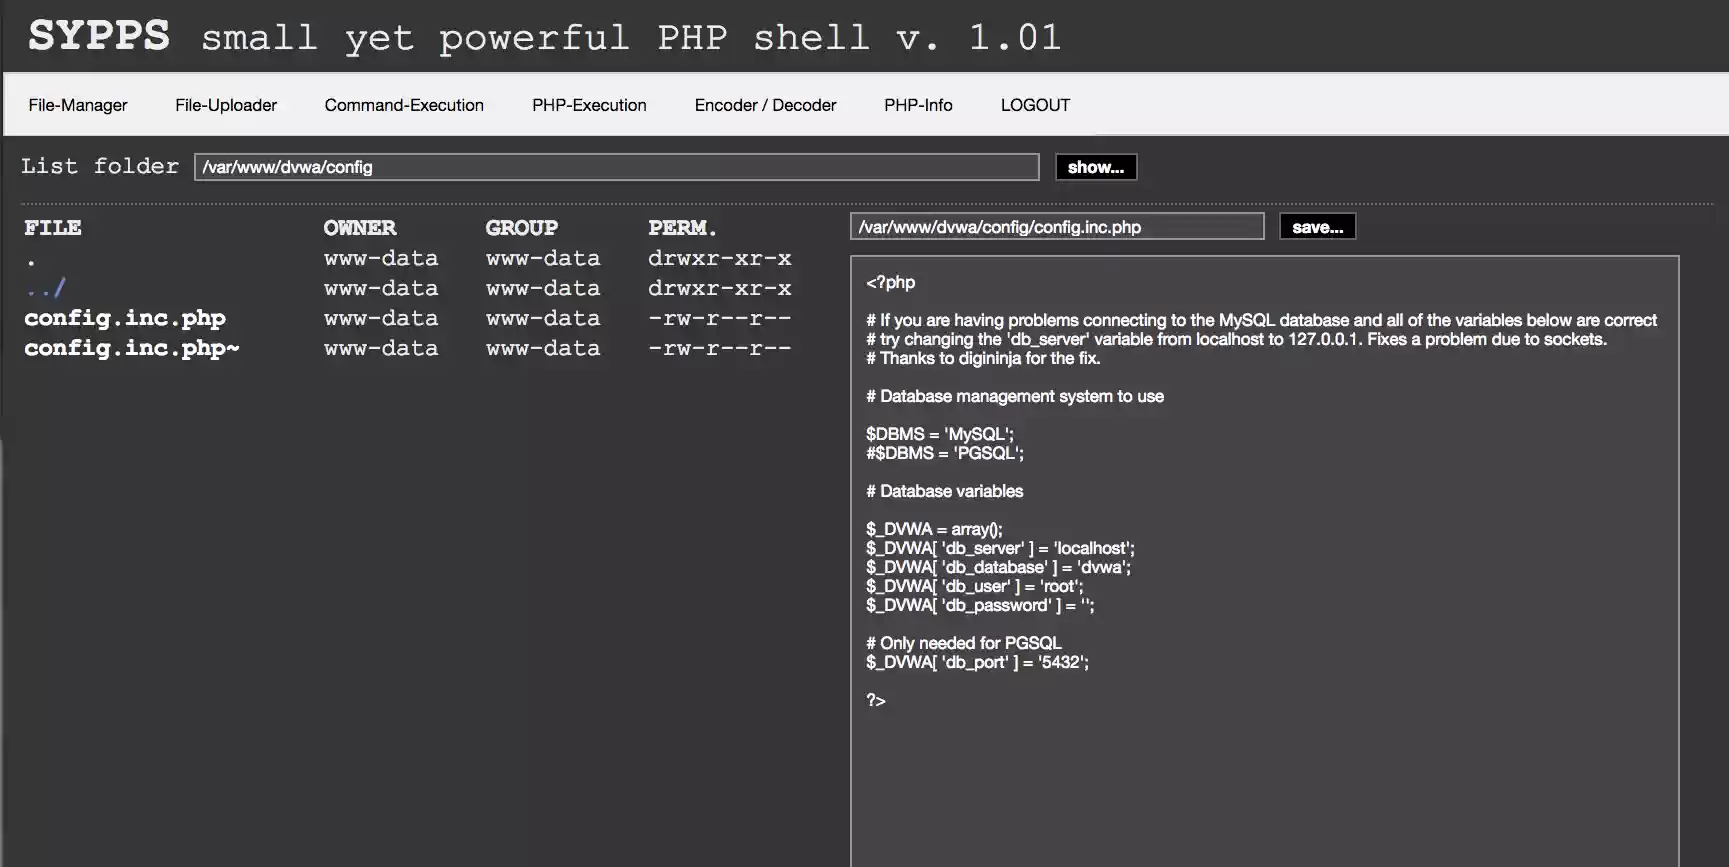Viewport: 1729px width, 867px height.
Task: Open the File-Uploader tab
Action: 226,105
